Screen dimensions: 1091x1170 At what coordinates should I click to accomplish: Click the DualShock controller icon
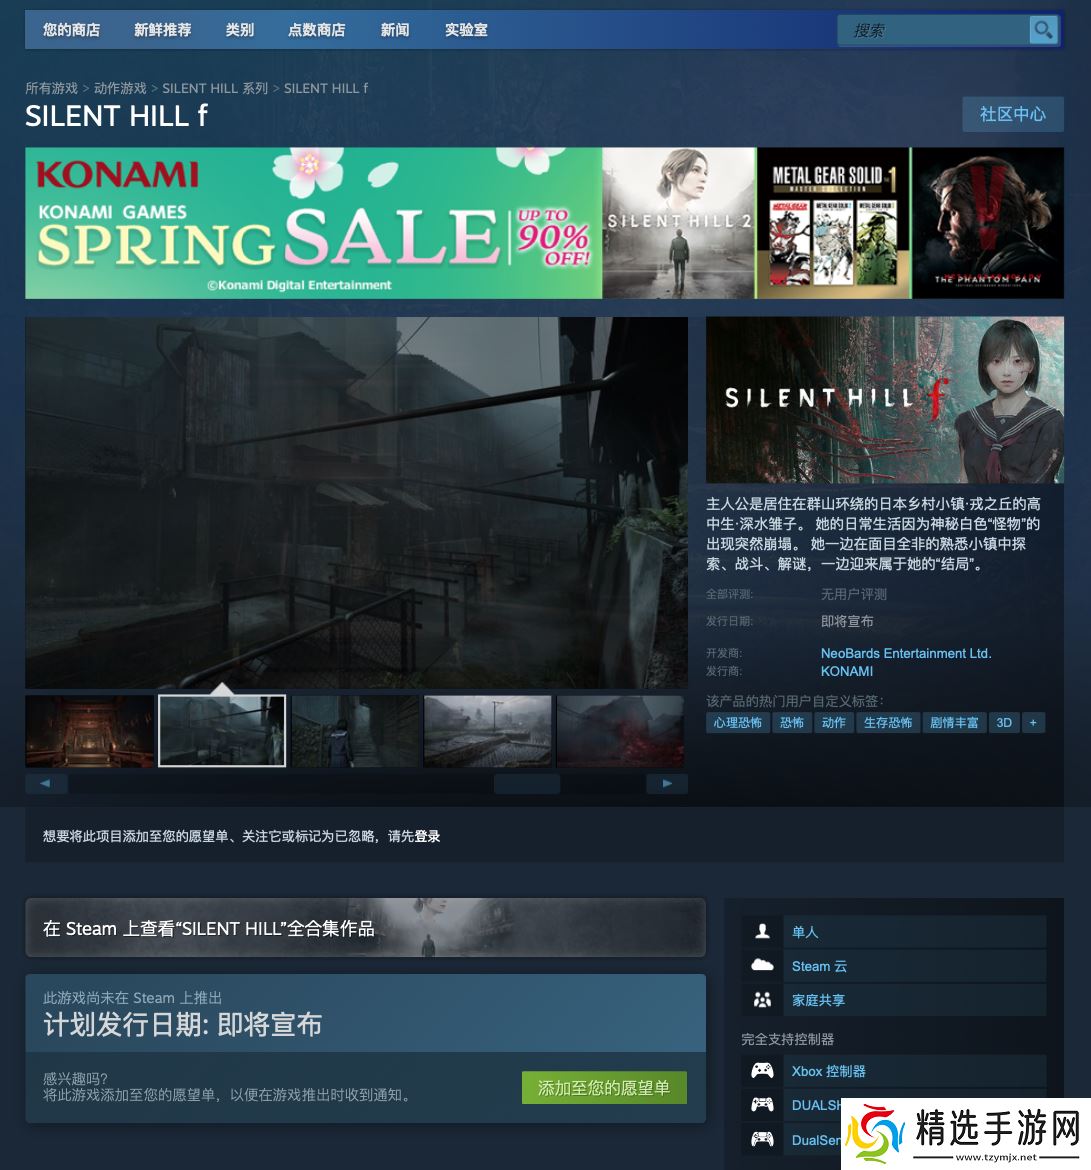tap(762, 1104)
